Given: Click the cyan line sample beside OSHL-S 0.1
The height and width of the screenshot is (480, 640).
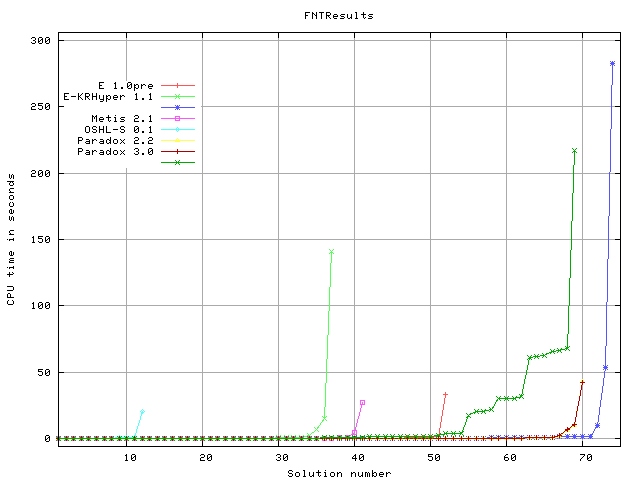Looking at the screenshot, I should [x=178, y=130].
